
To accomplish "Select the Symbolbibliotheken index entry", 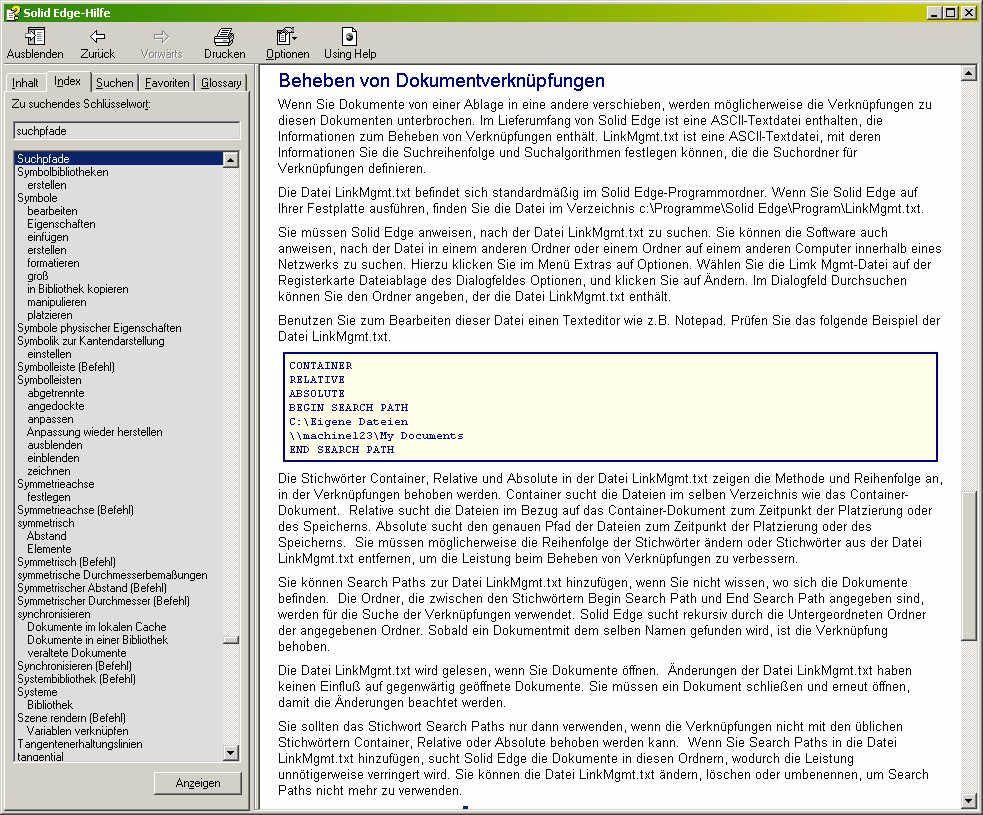I will [x=63, y=172].
